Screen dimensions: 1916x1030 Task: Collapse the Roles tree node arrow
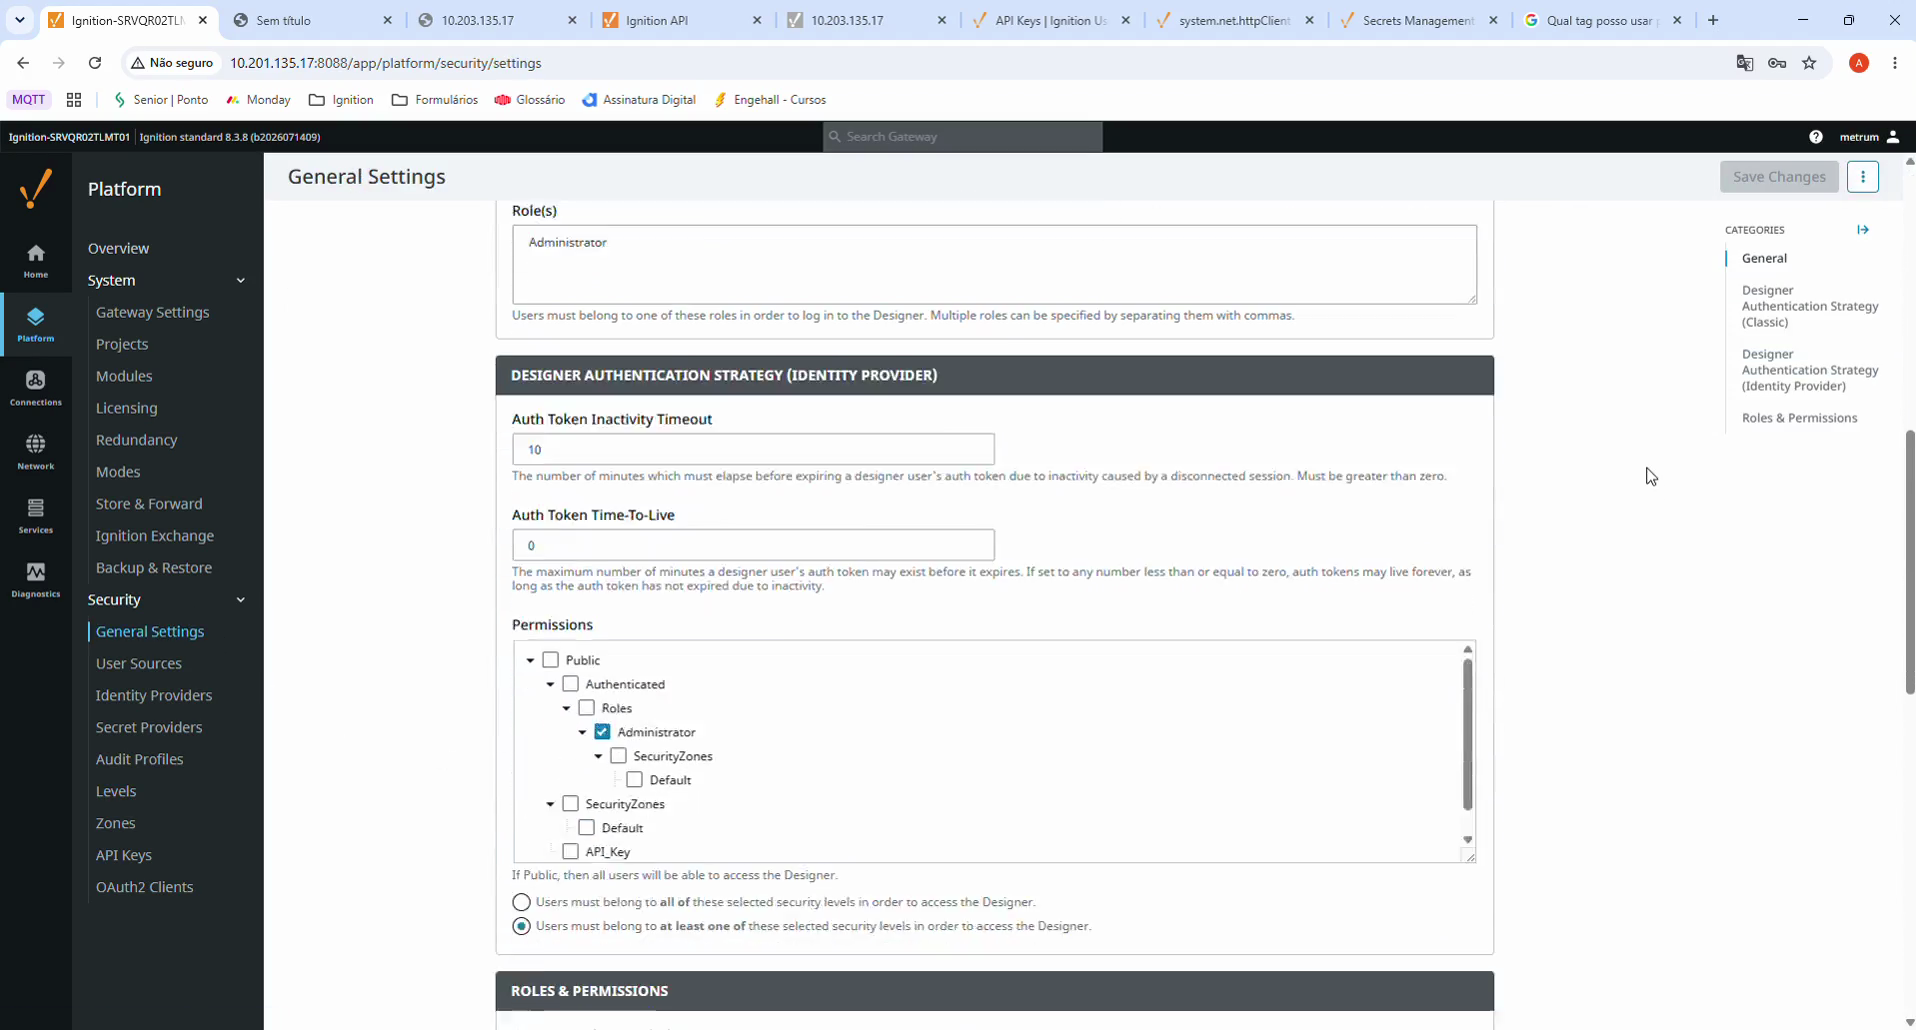566,708
